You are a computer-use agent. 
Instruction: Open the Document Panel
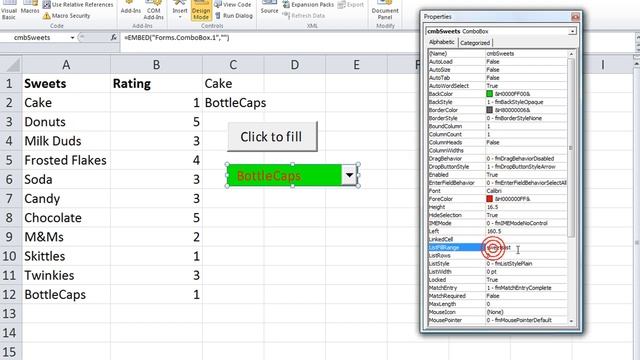(385, 11)
